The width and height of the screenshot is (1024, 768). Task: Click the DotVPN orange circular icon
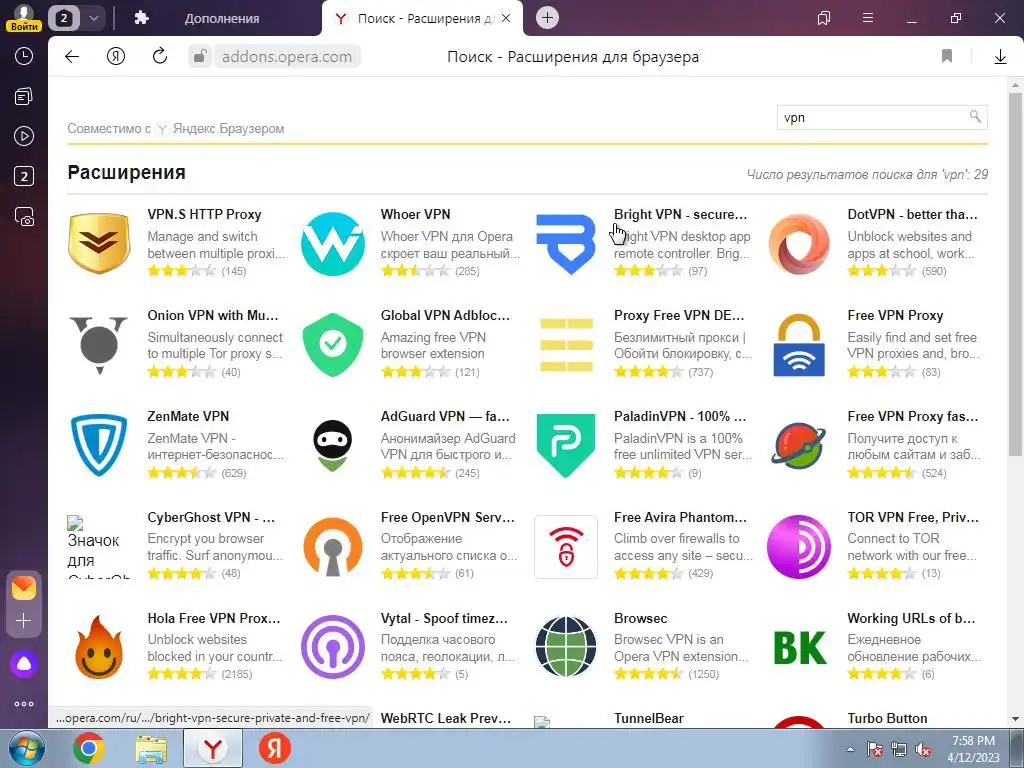[x=799, y=243]
